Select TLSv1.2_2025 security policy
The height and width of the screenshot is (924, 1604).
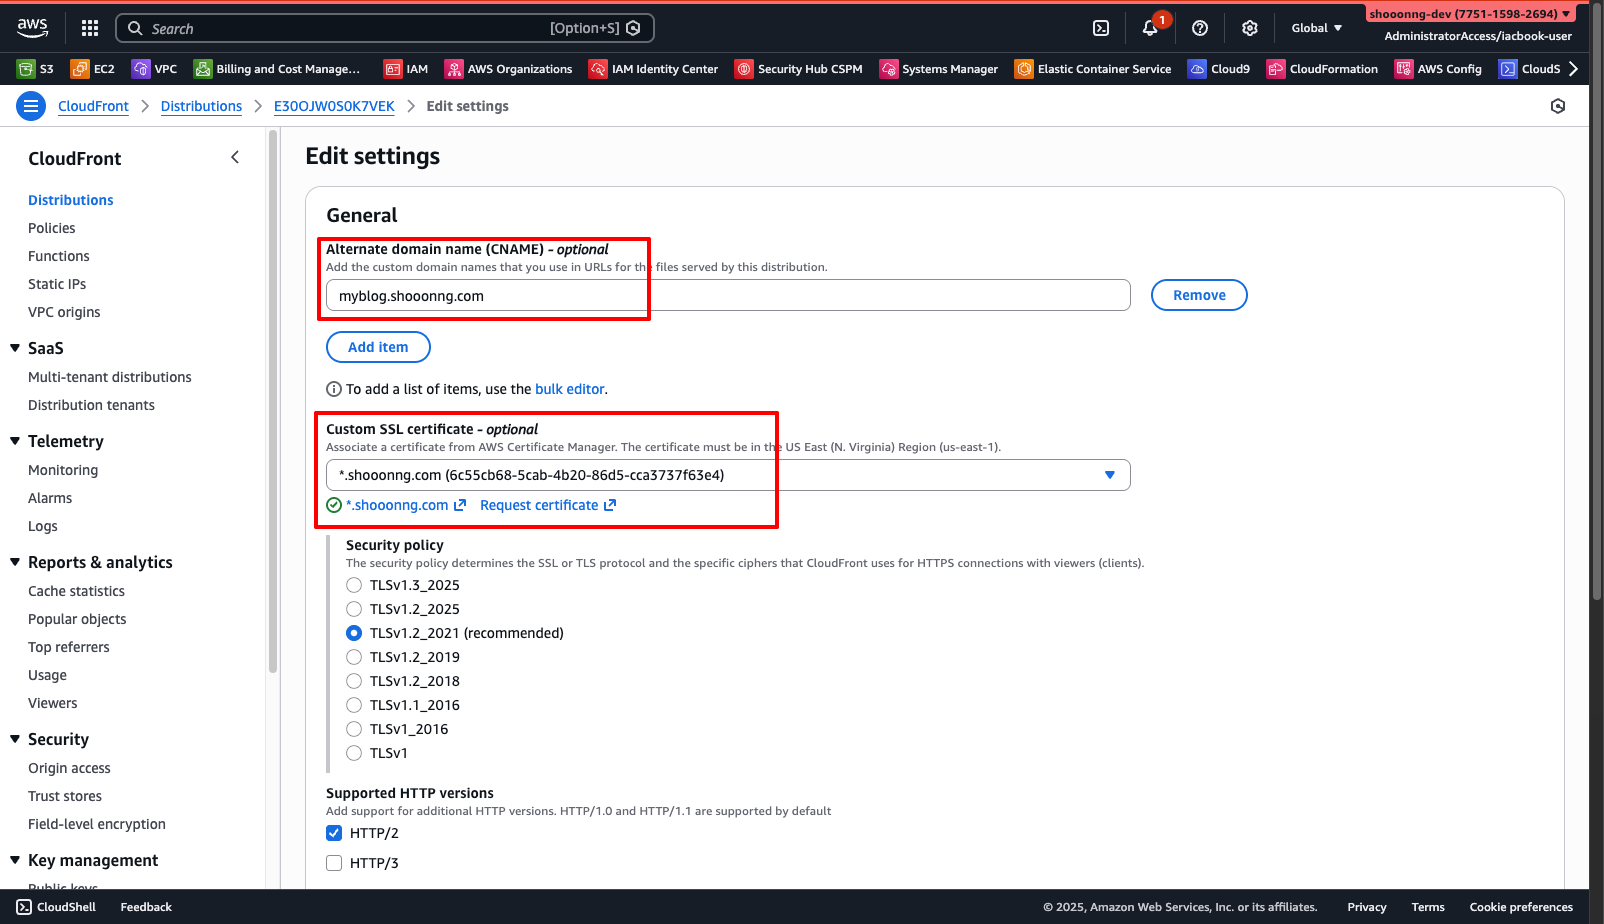[x=354, y=609]
